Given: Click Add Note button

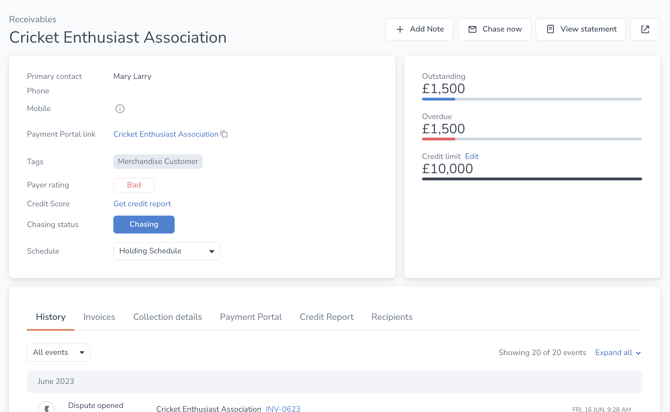Looking at the screenshot, I should coord(419,30).
